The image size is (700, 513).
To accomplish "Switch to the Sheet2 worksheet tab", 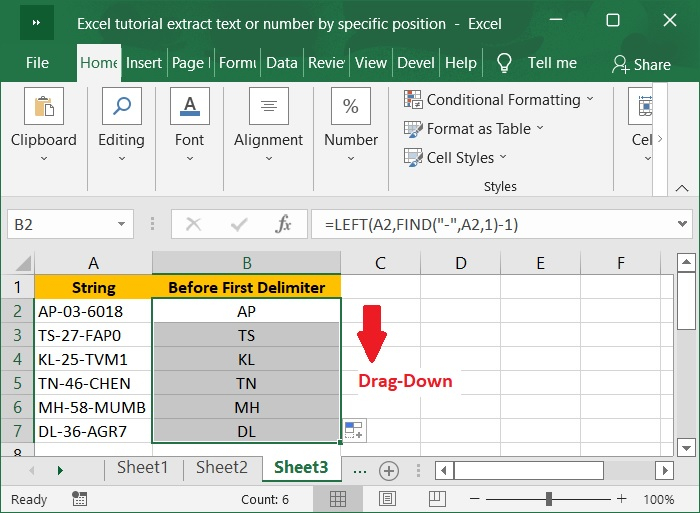I will click(221, 468).
